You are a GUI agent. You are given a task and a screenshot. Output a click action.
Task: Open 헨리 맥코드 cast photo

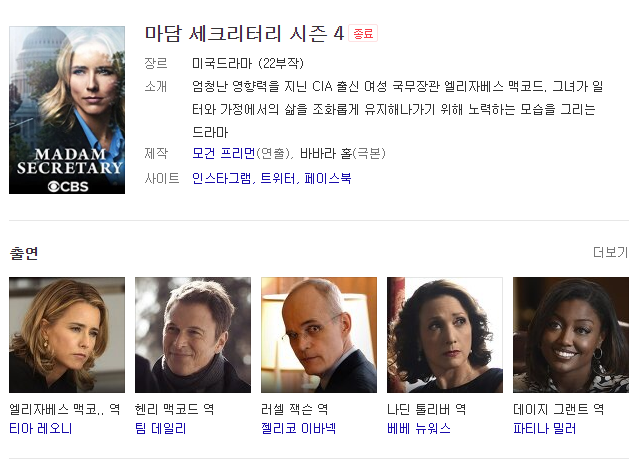click(193, 335)
